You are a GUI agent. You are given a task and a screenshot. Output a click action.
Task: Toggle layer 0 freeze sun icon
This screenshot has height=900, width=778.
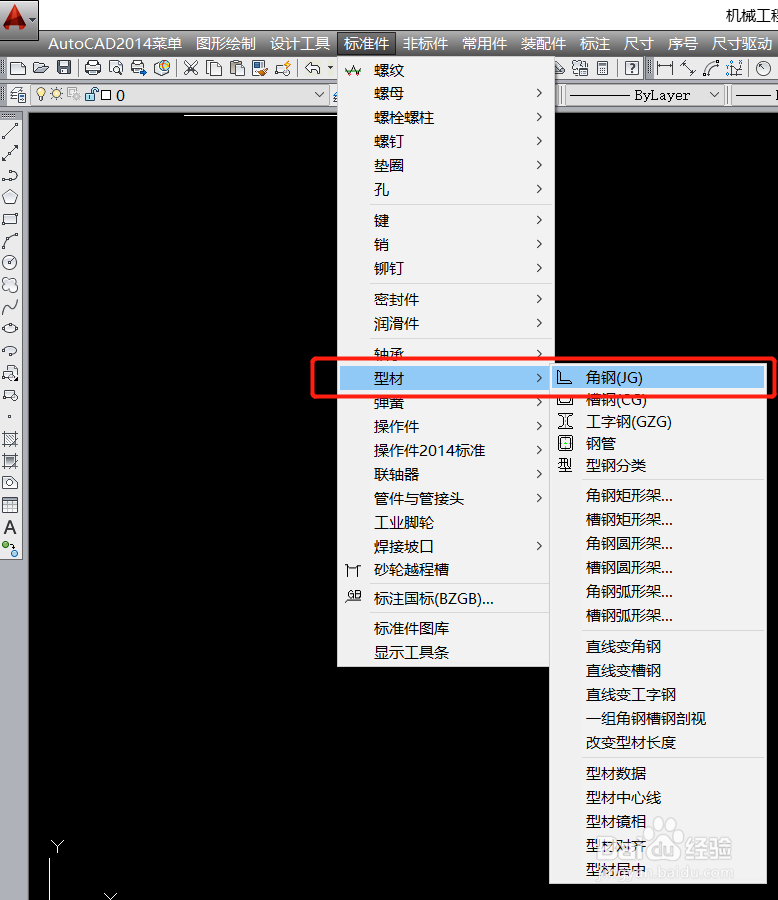point(56,94)
